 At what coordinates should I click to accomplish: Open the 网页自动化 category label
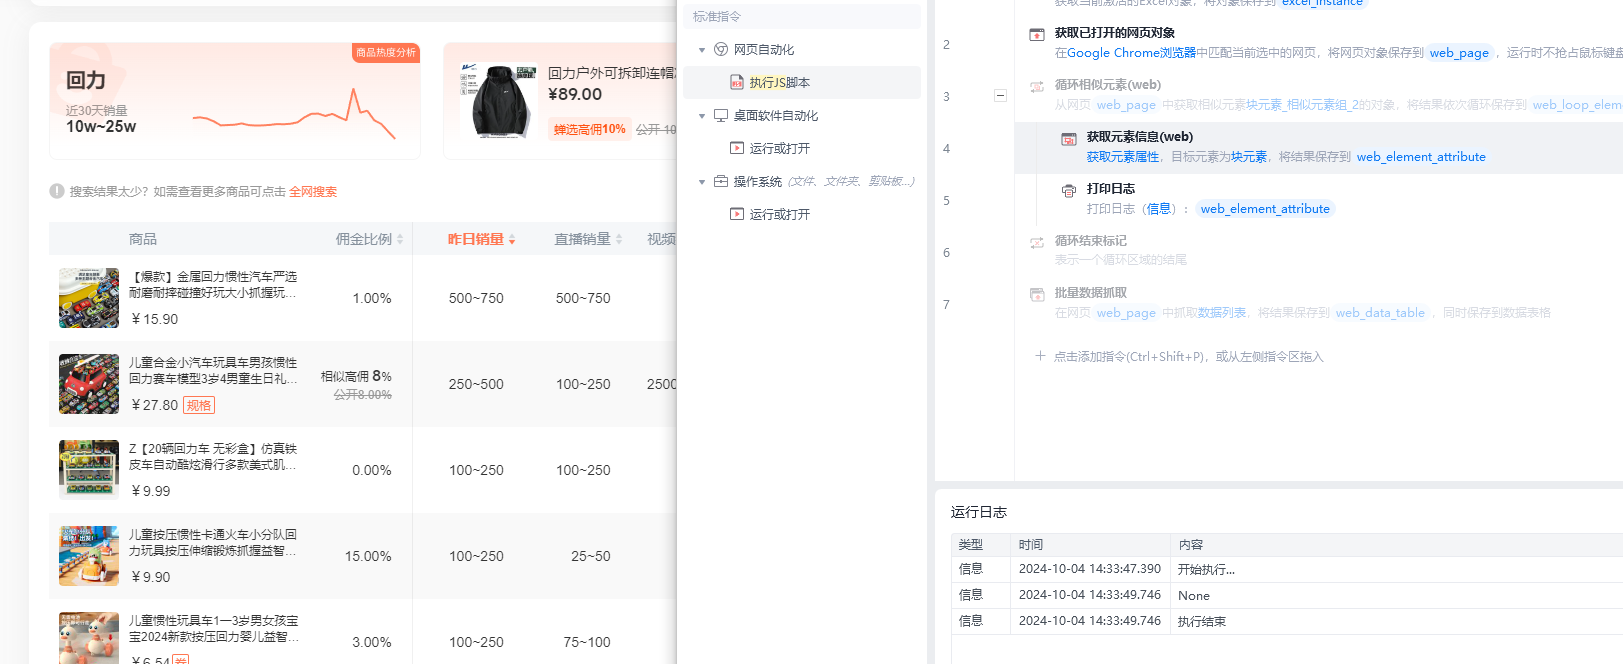pos(764,50)
